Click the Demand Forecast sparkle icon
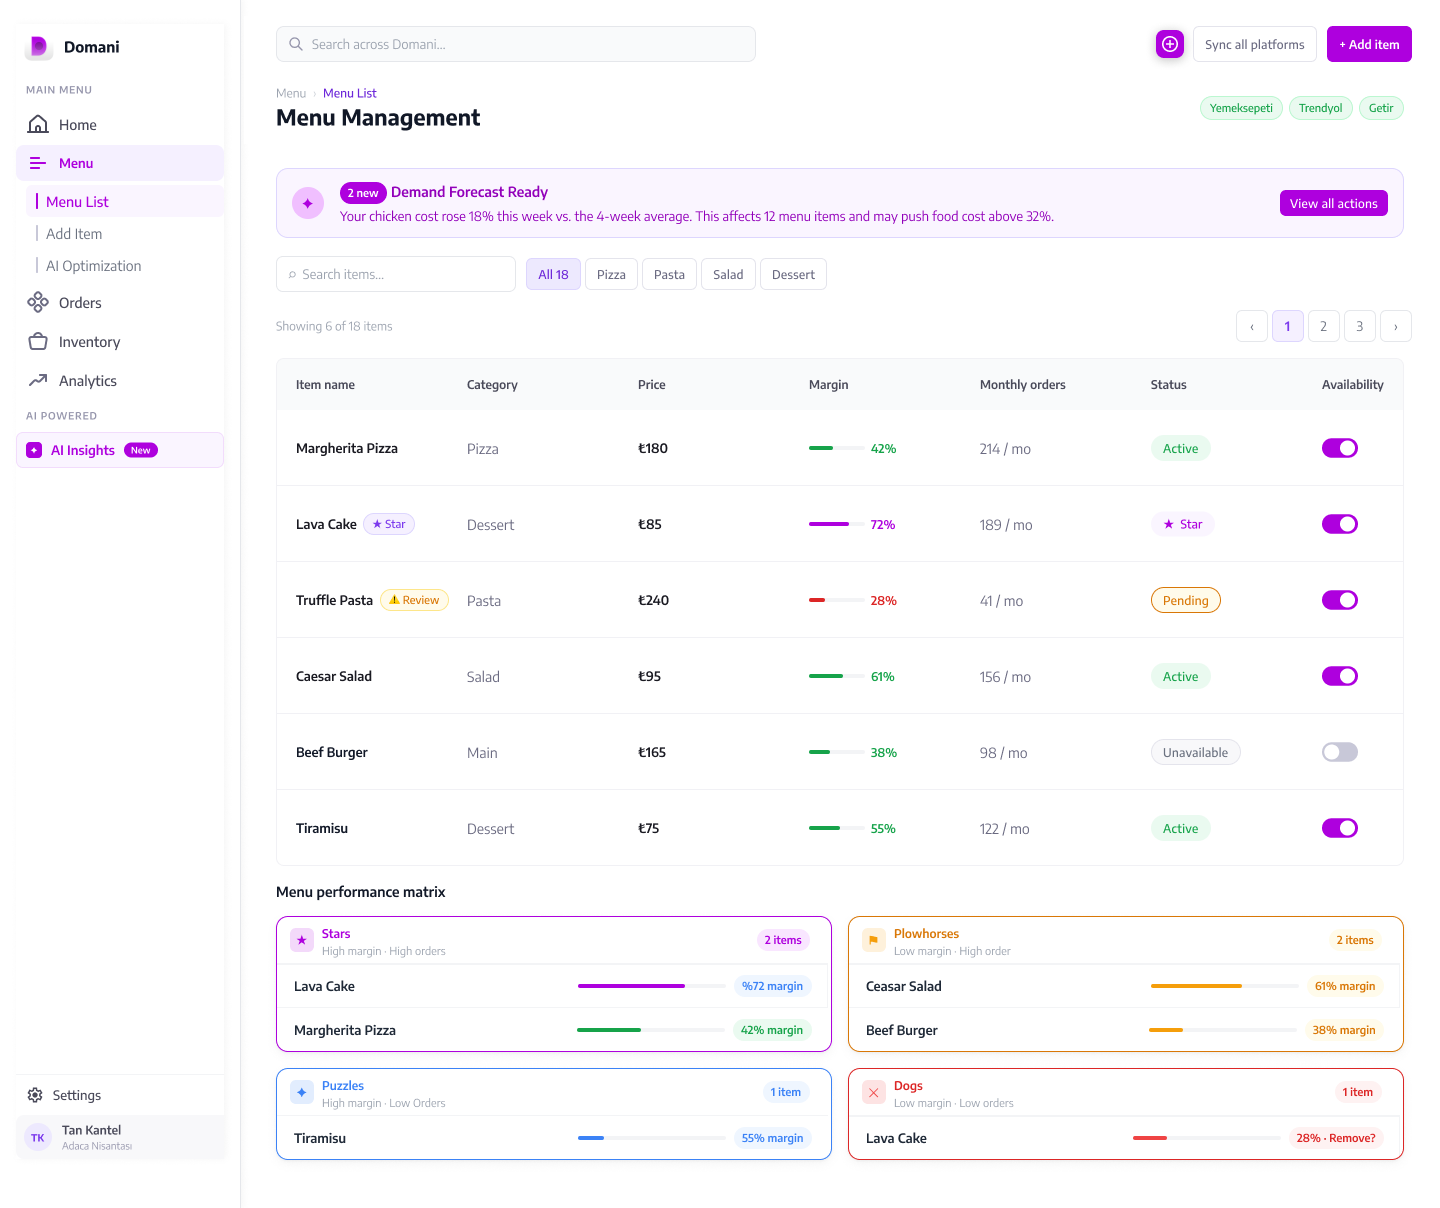 tap(308, 203)
